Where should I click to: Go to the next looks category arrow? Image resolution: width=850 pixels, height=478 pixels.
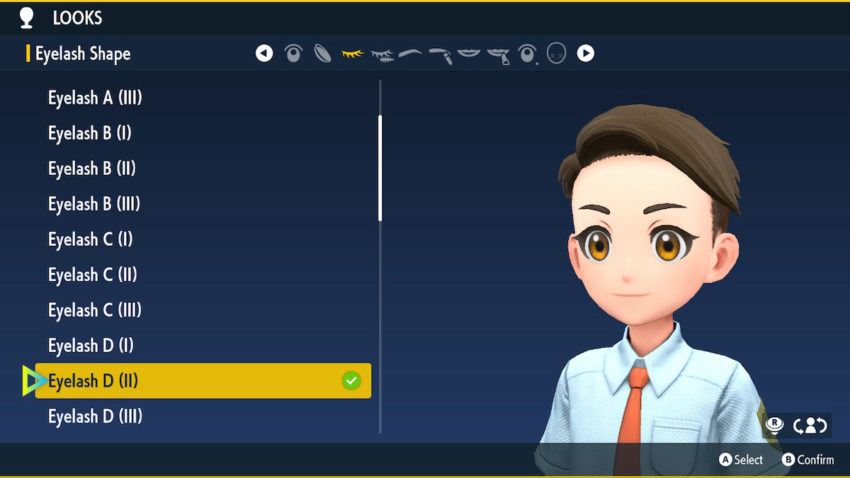[585, 53]
